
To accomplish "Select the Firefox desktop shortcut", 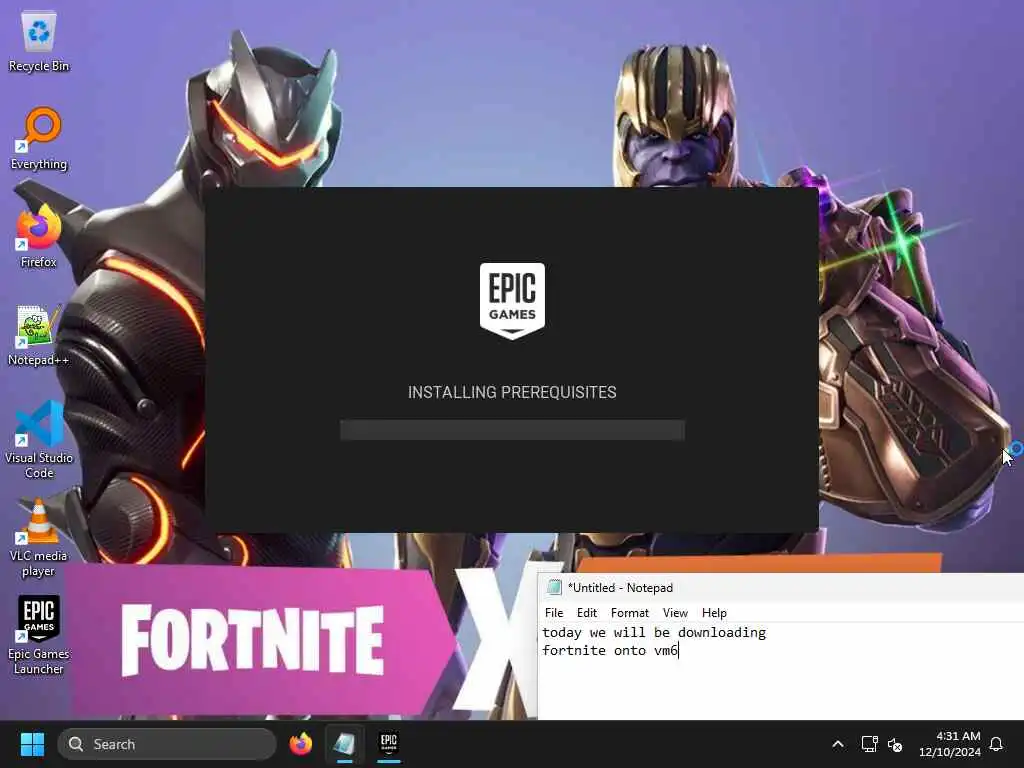I will coord(39,236).
